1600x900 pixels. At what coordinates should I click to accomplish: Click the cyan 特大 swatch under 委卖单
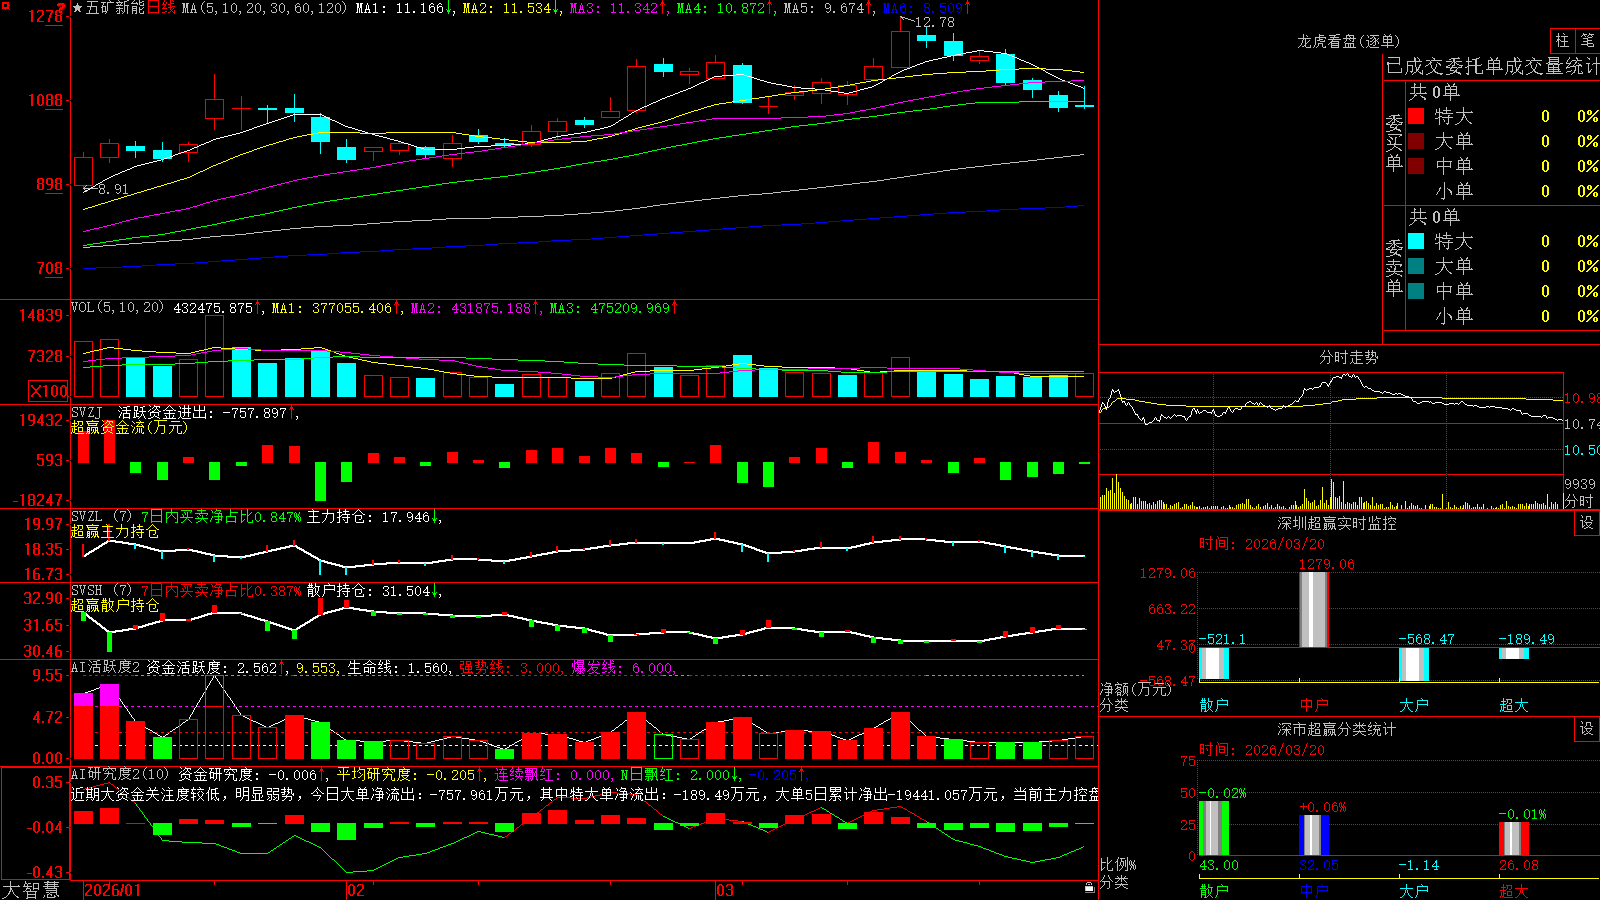(x=1416, y=241)
